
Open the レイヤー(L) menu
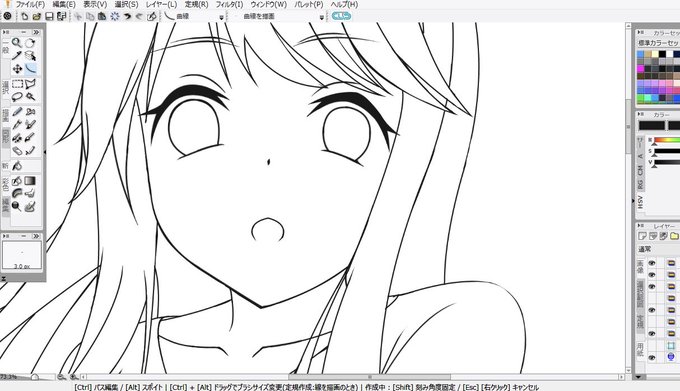click(x=161, y=4)
